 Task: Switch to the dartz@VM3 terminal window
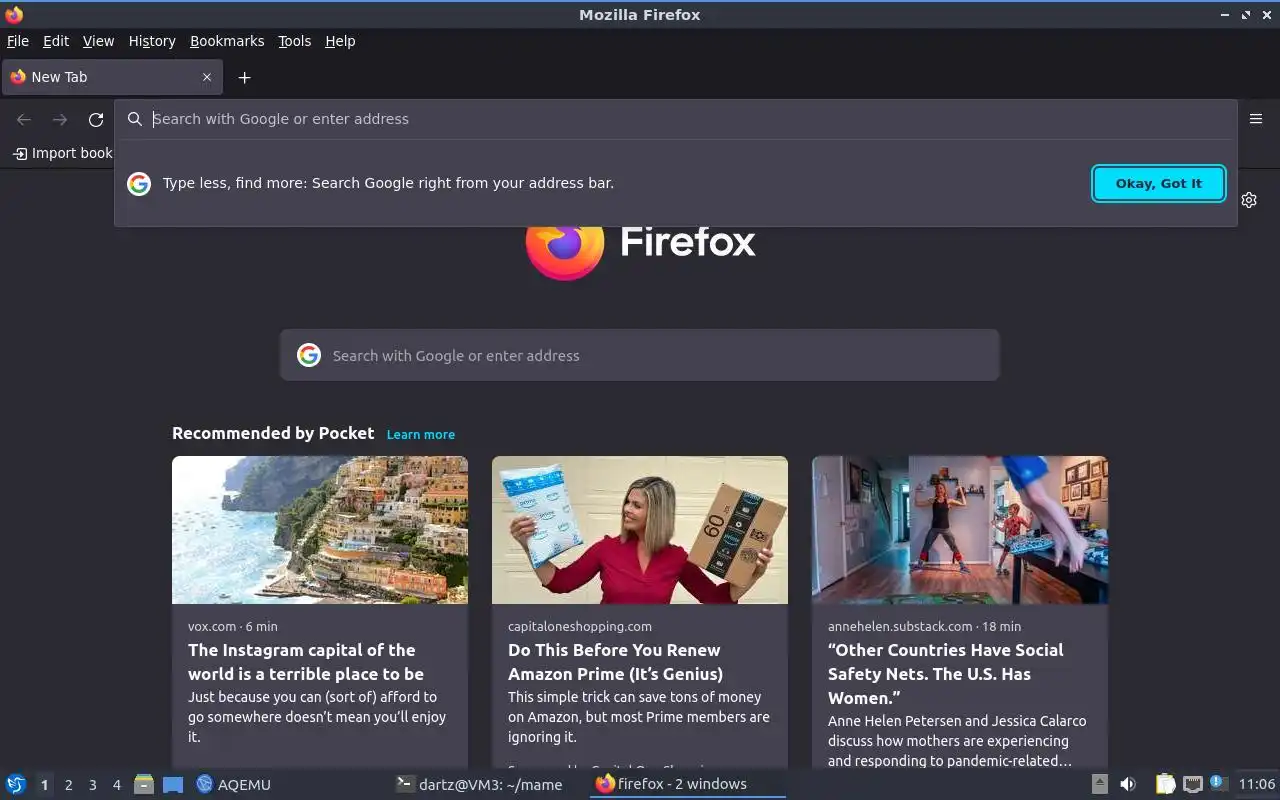tap(479, 784)
